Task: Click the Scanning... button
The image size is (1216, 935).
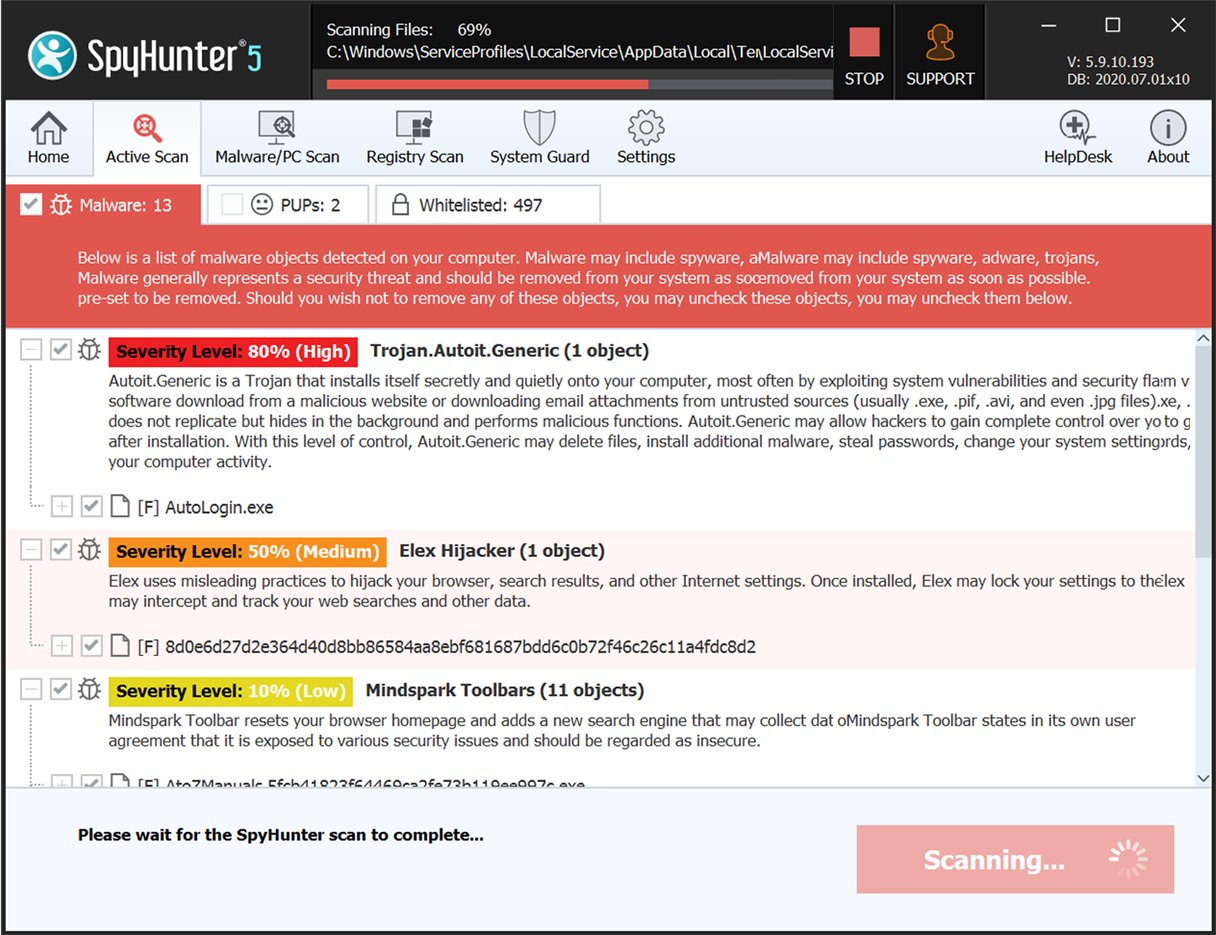Action: click(1014, 859)
